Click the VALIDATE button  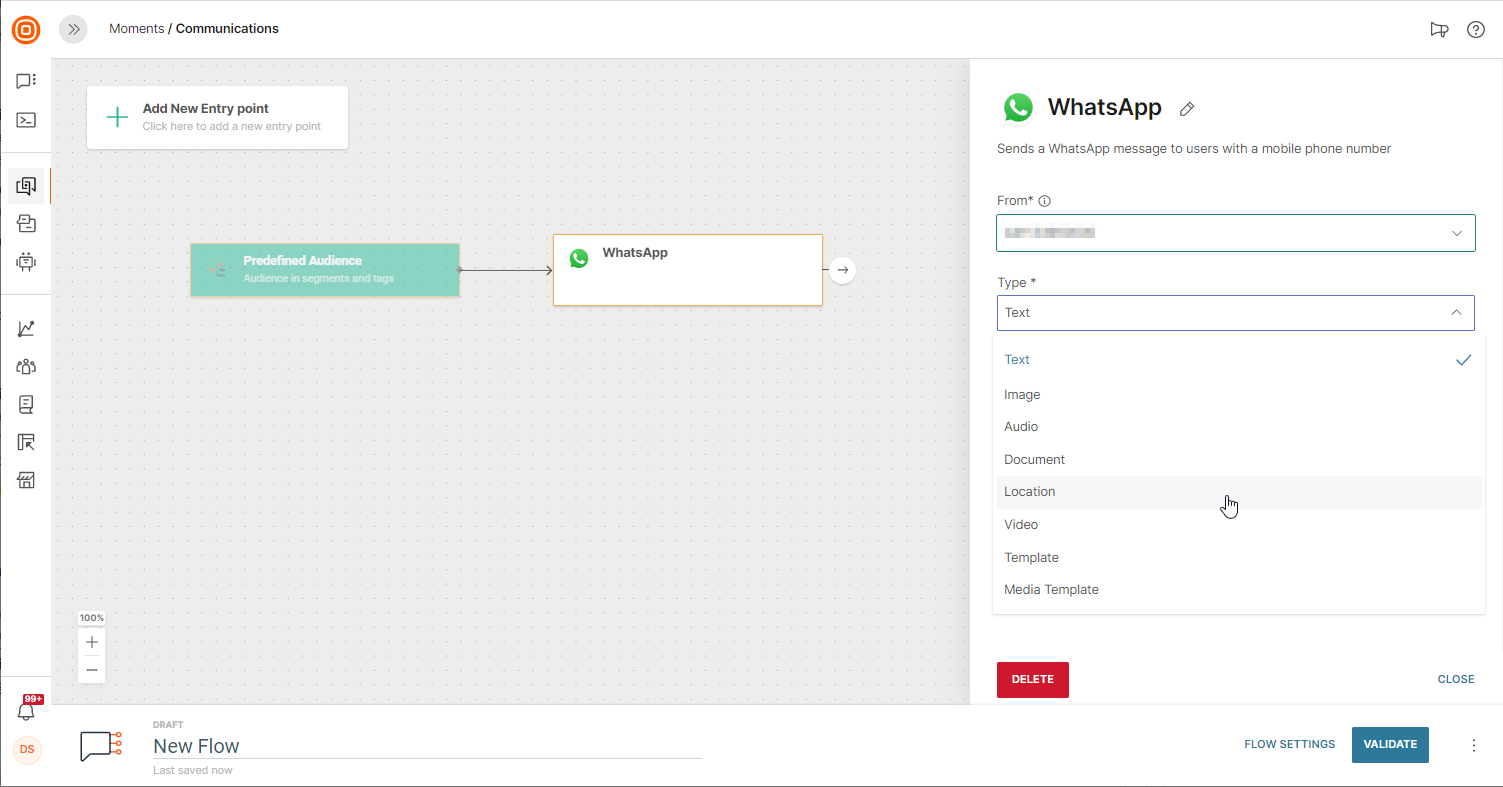tap(1390, 745)
